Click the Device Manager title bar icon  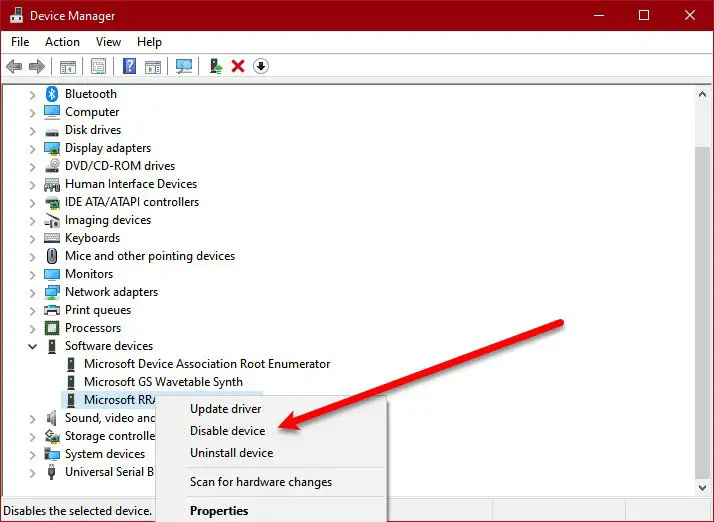point(16,15)
